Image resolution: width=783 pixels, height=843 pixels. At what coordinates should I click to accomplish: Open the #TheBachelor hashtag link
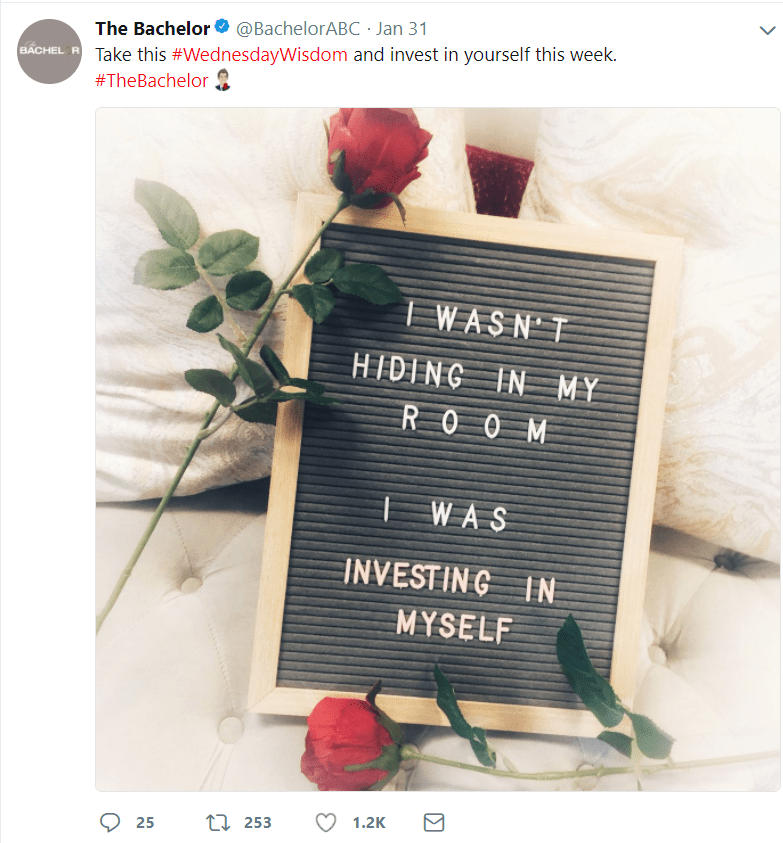click(x=152, y=81)
